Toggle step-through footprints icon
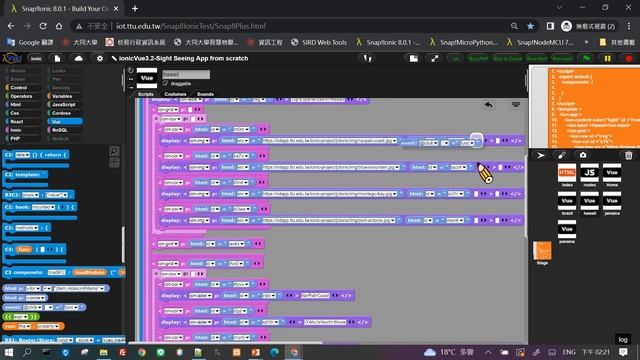 pyautogui.click(x=367, y=58)
